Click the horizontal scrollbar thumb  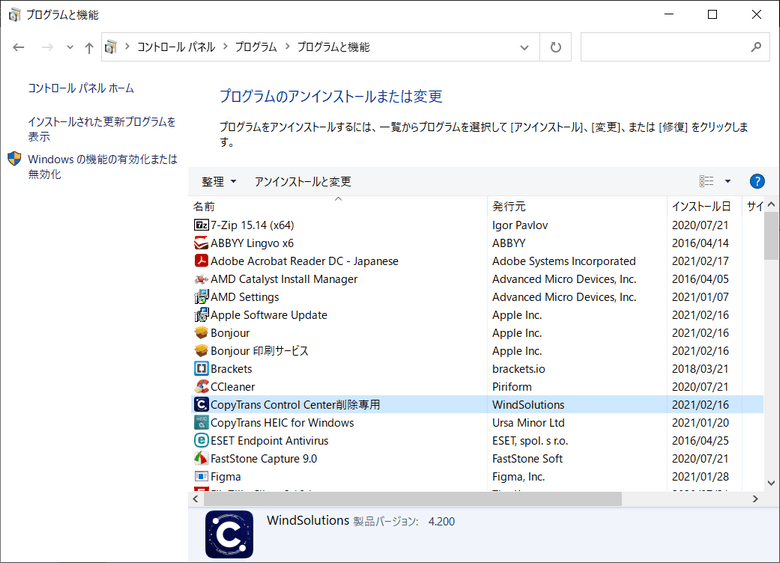tap(411, 498)
